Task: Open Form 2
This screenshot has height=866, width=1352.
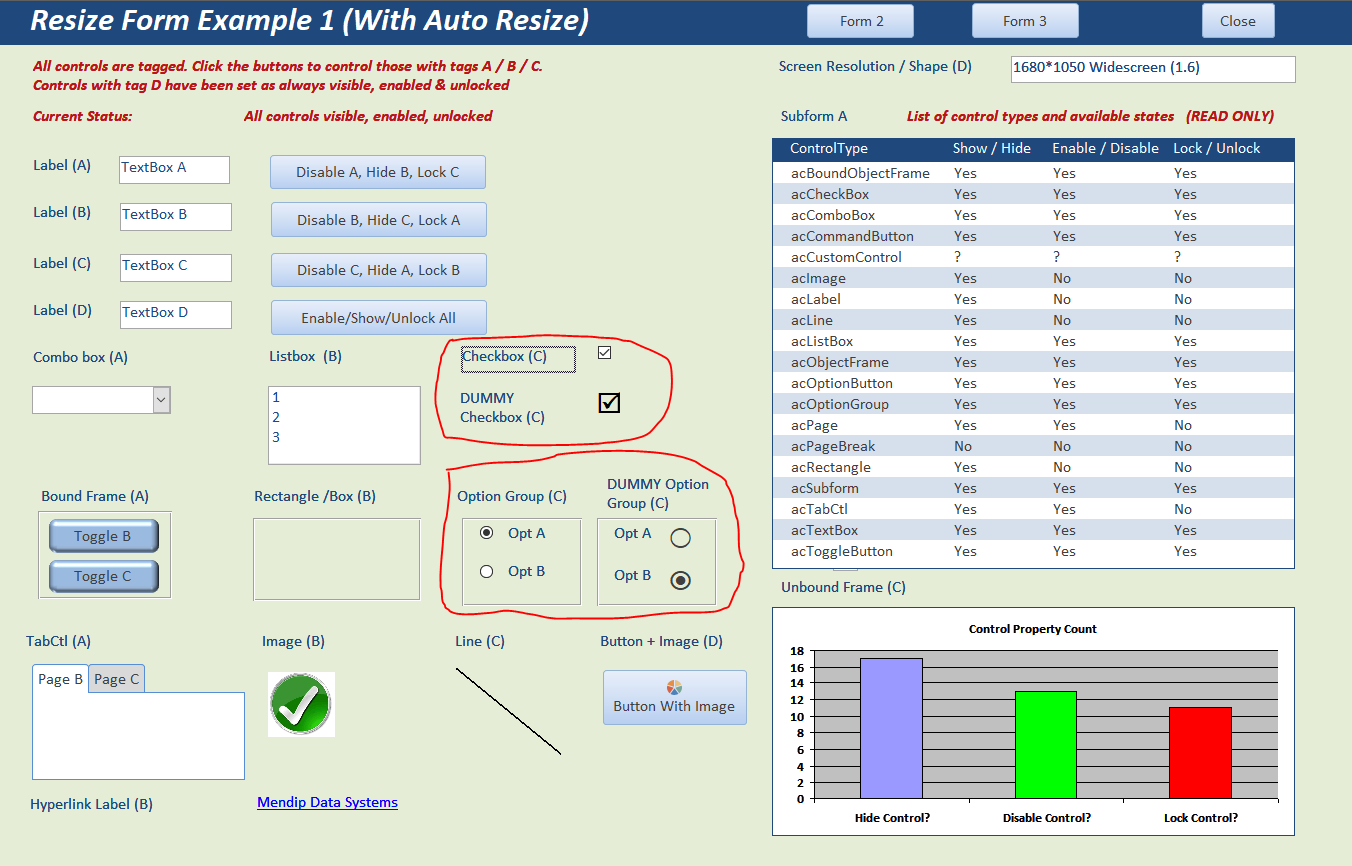Action: pos(861,21)
